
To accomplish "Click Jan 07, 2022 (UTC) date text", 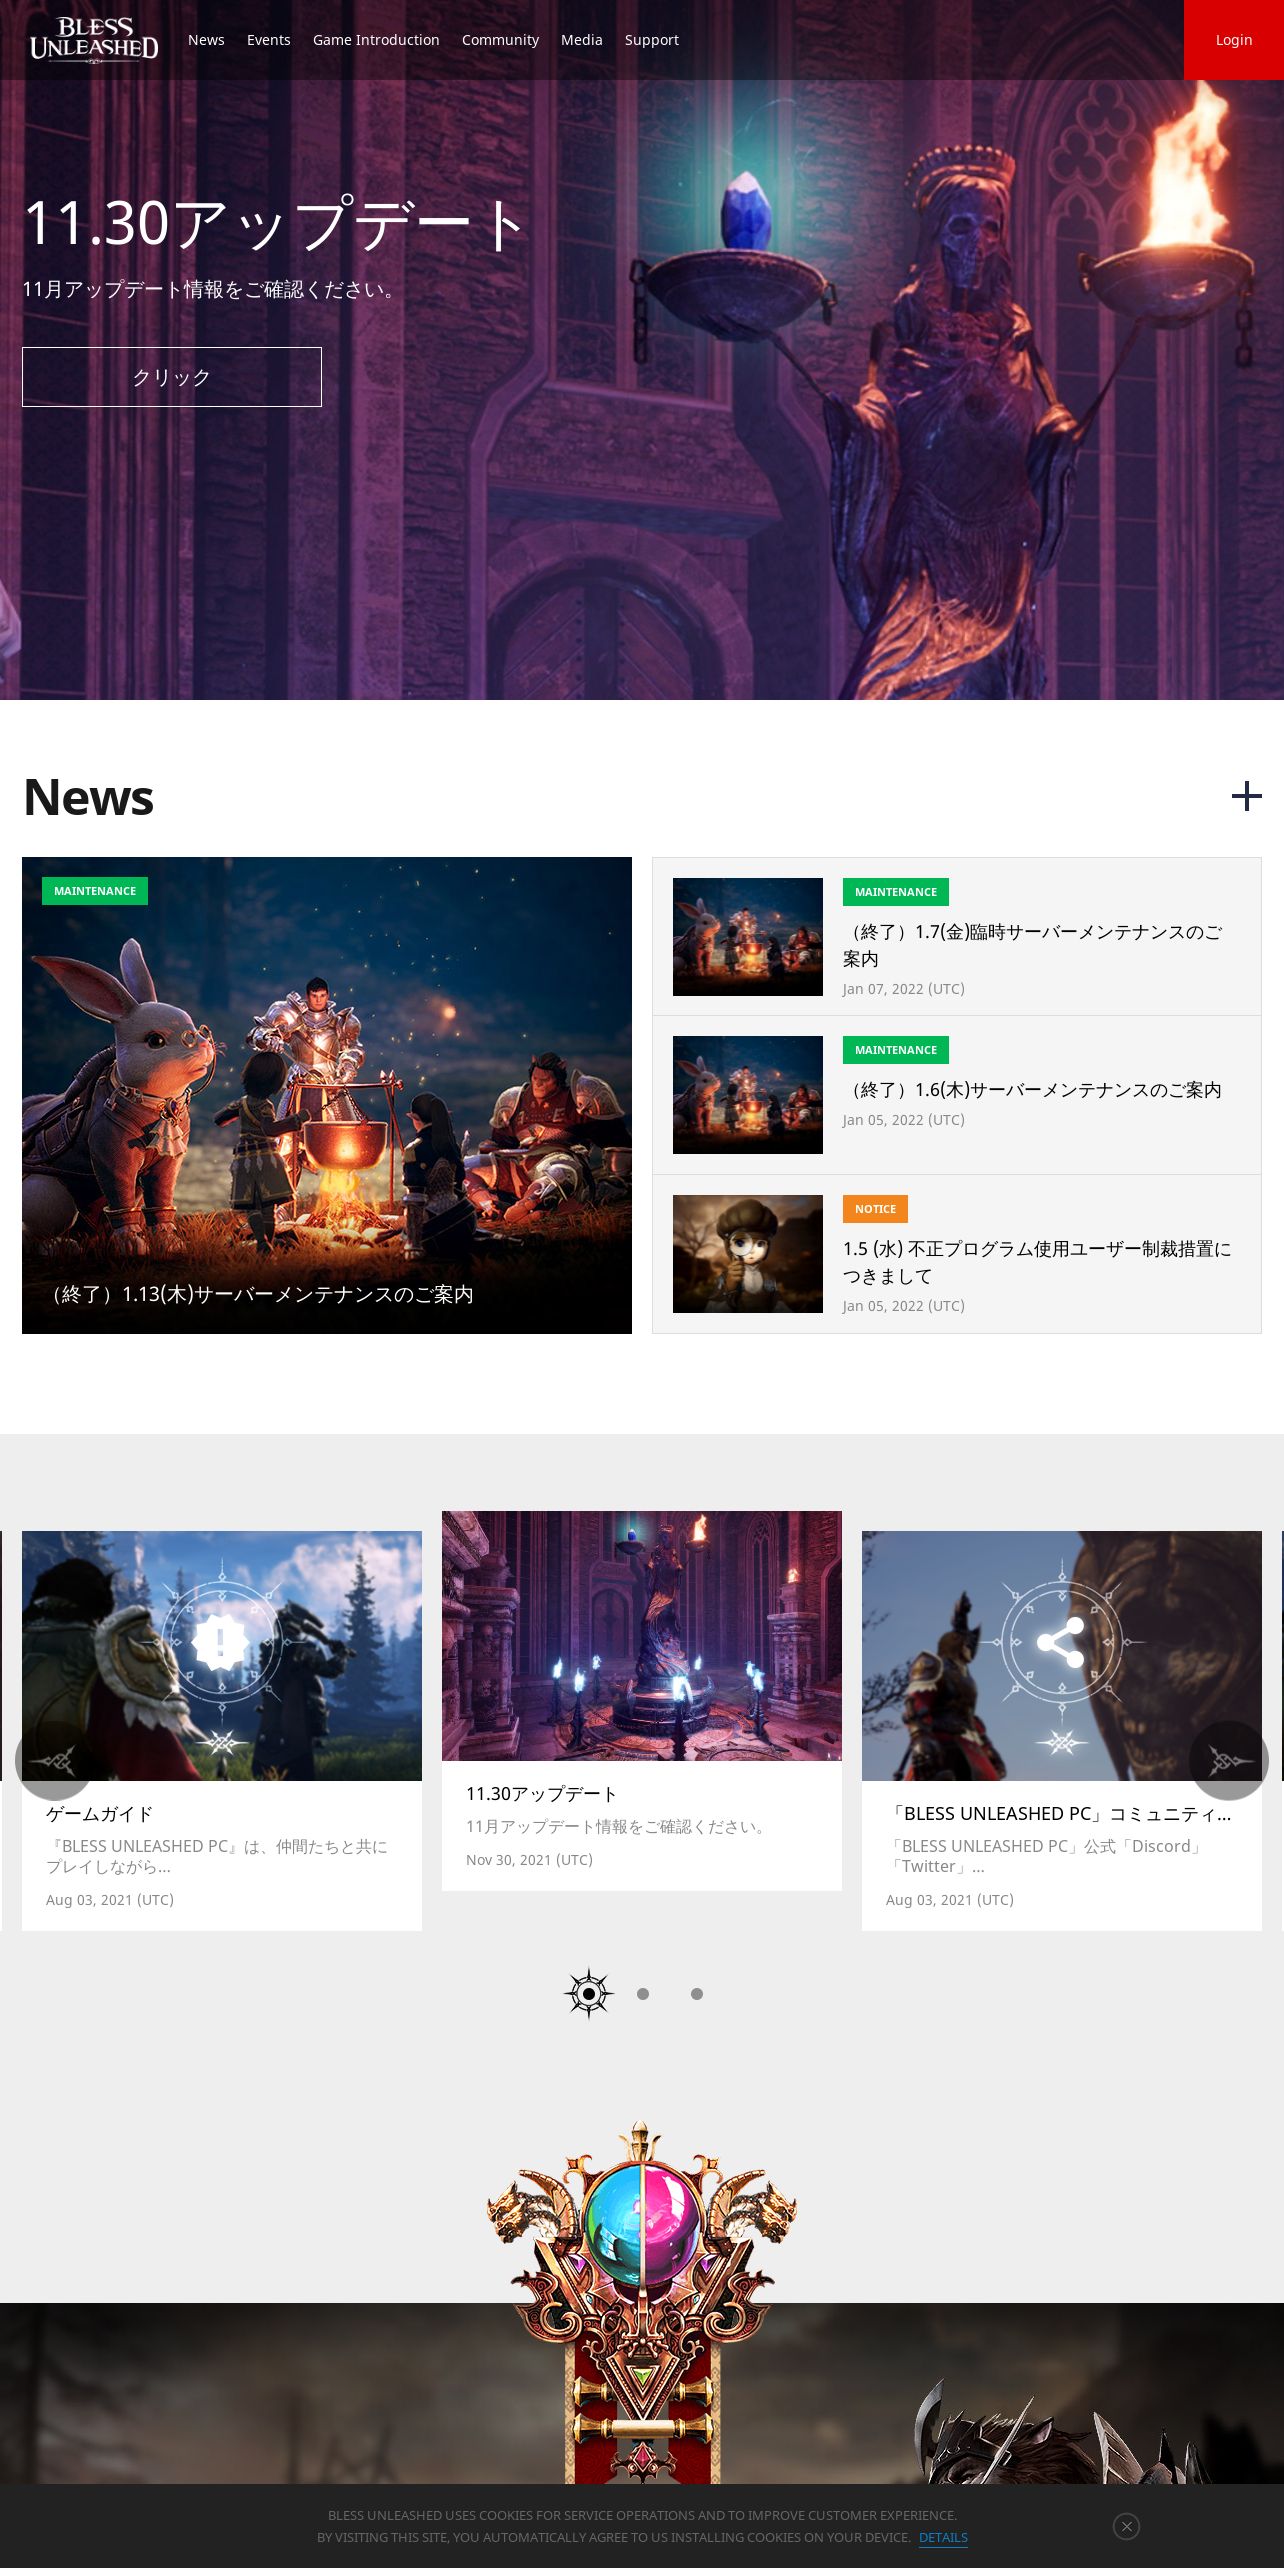I will pyautogui.click(x=904, y=989).
